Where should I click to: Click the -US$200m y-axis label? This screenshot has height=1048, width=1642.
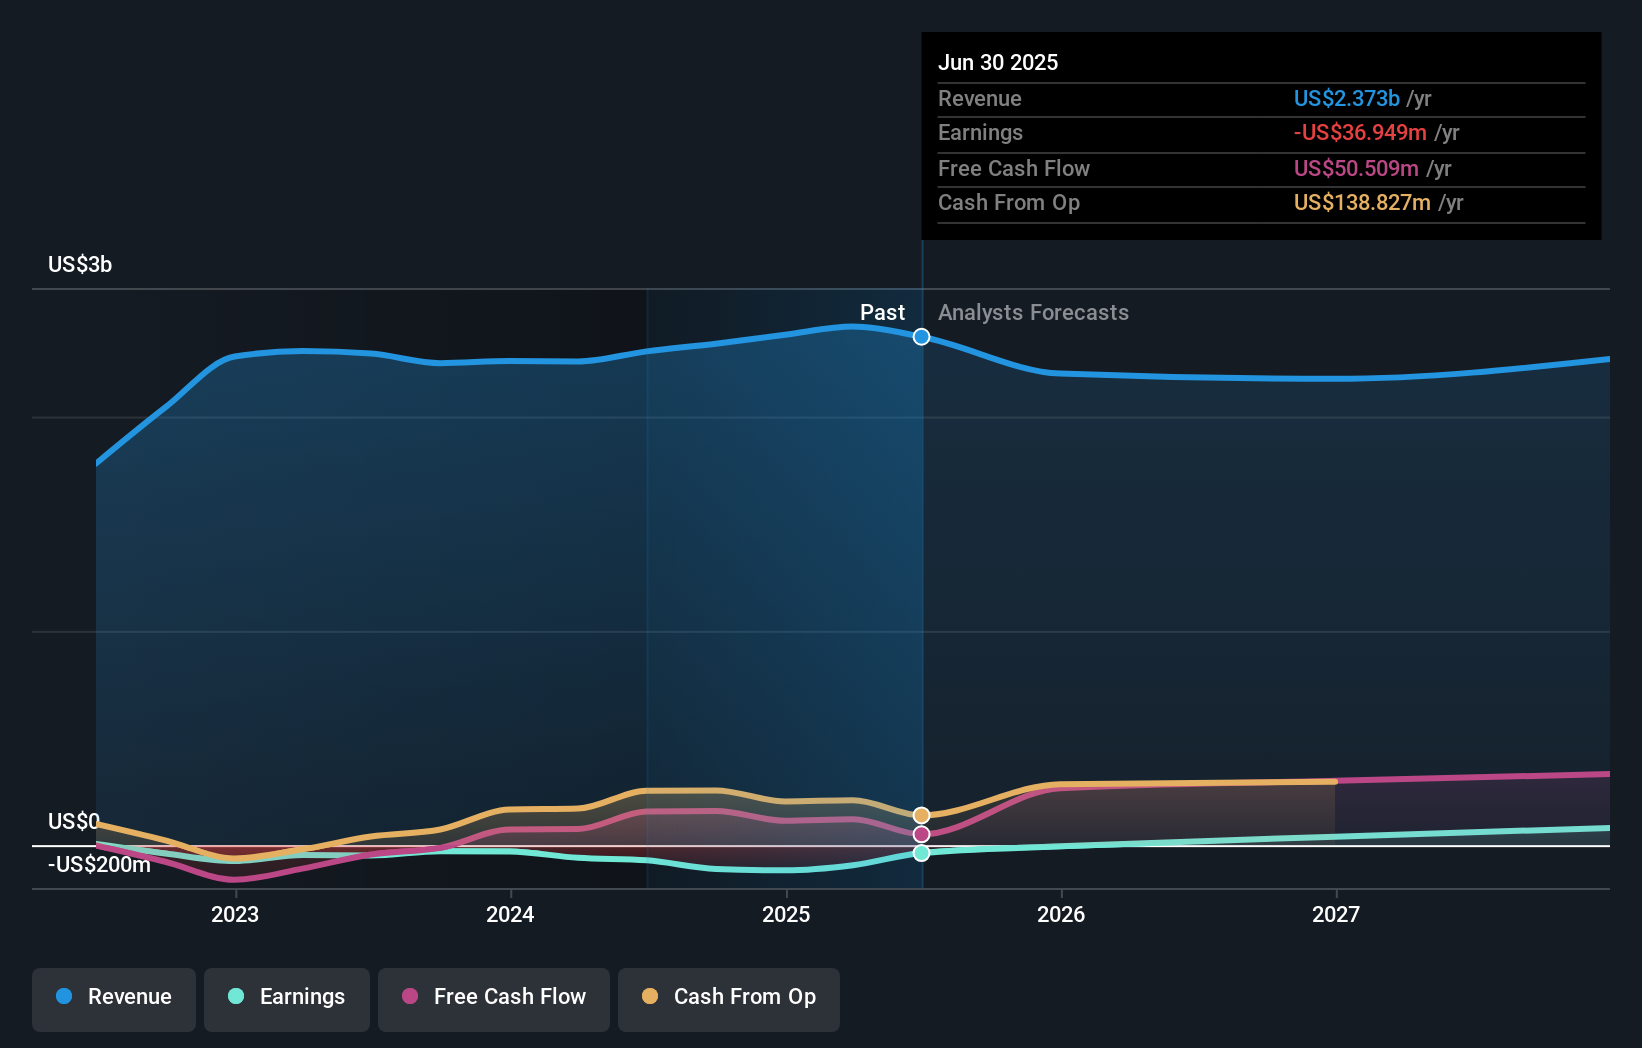[99, 865]
